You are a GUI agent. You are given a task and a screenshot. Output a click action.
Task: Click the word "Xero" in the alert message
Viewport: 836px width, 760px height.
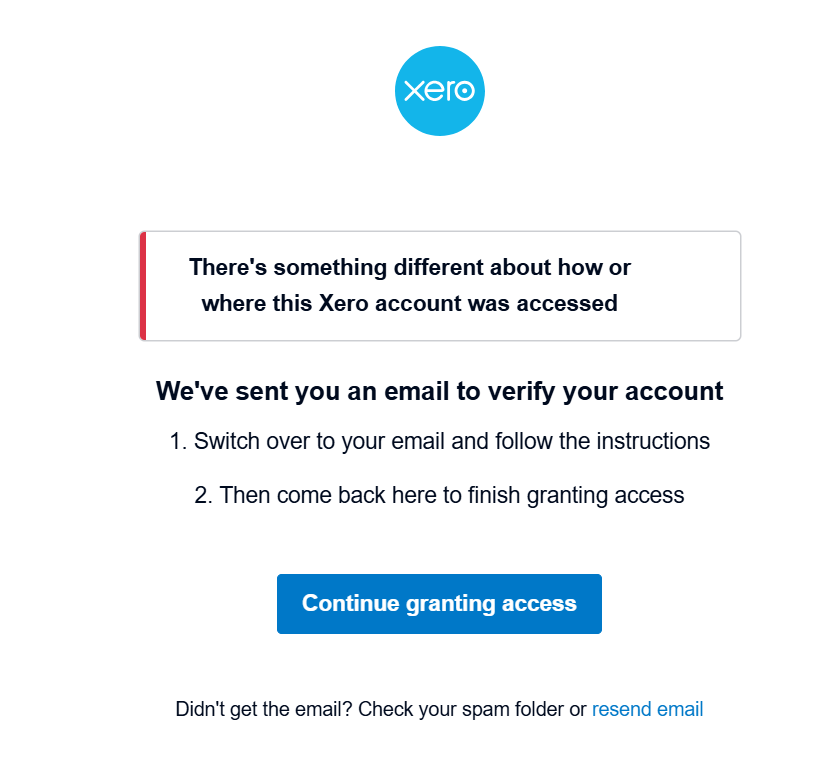coord(346,303)
